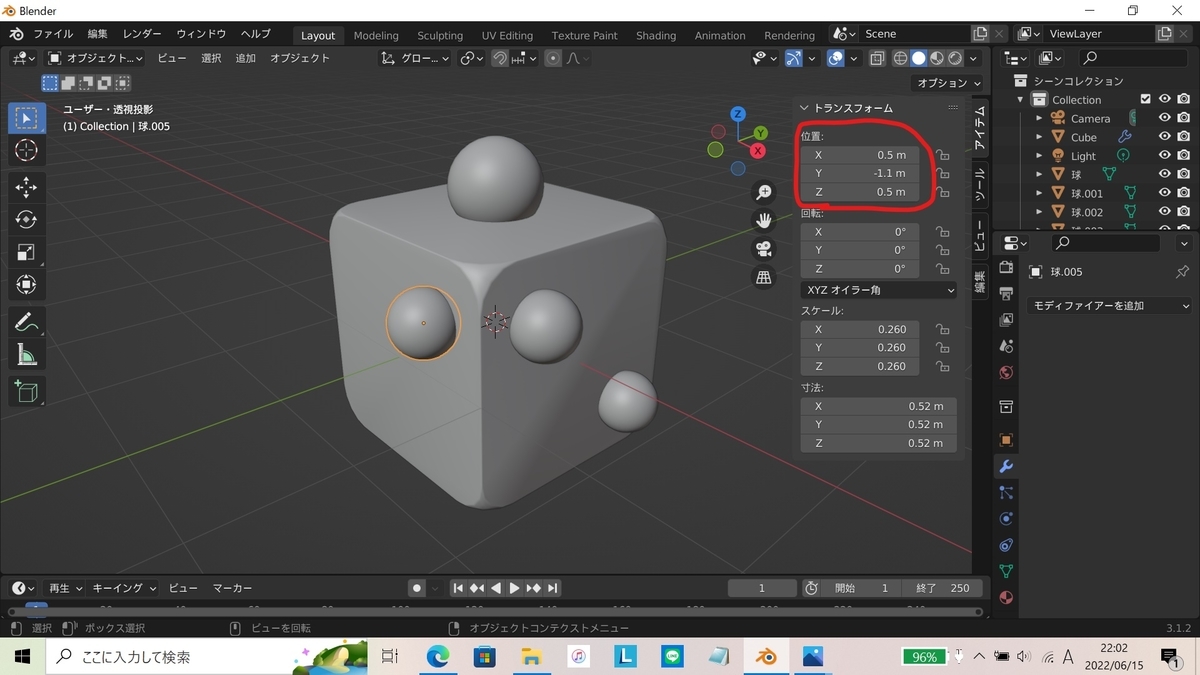Toggle snapping magnet button
Viewport: 1200px width, 675px height.
(x=499, y=58)
